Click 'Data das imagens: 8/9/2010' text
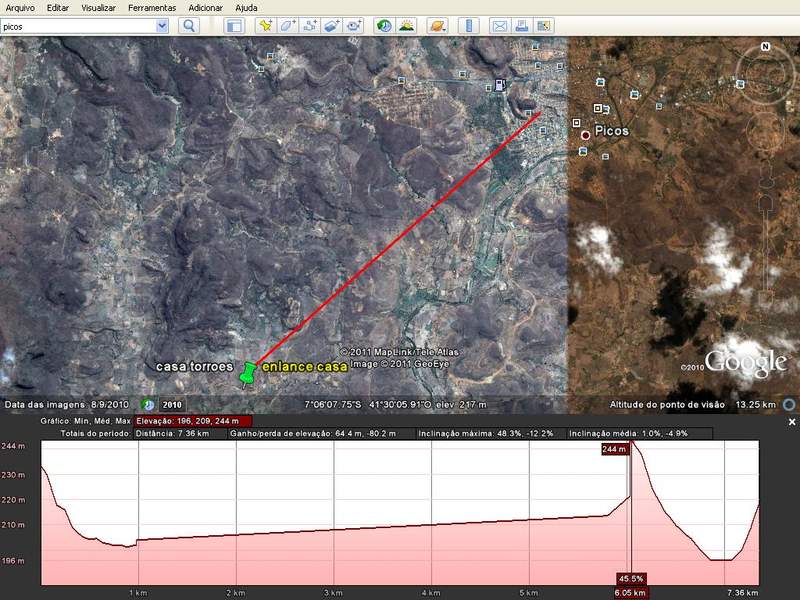This screenshot has height=600, width=800. tap(67, 405)
